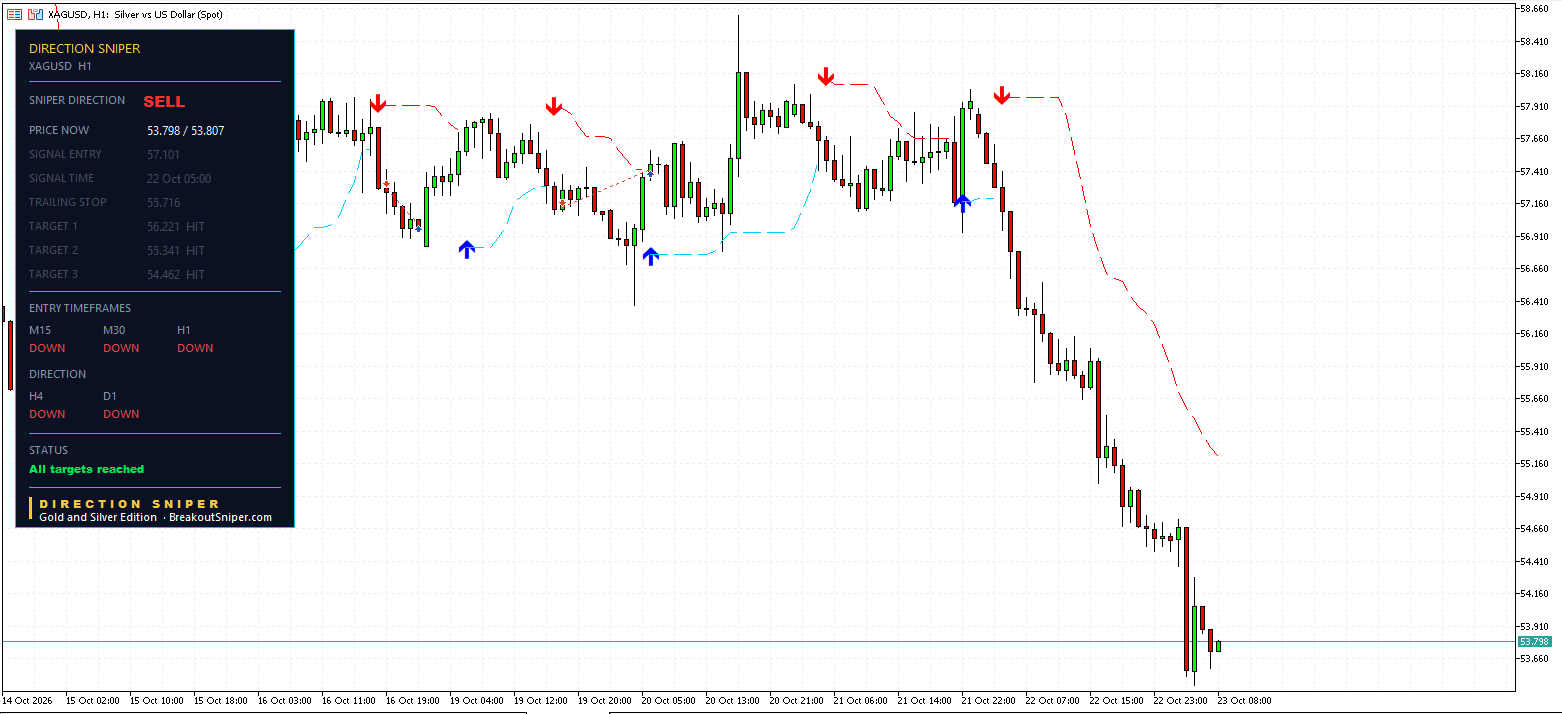The width and height of the screenshot is (1562, 714).
Task: Click the red sell arrow near 16 Oct 11:00
Action: click(x=377, y=104)
